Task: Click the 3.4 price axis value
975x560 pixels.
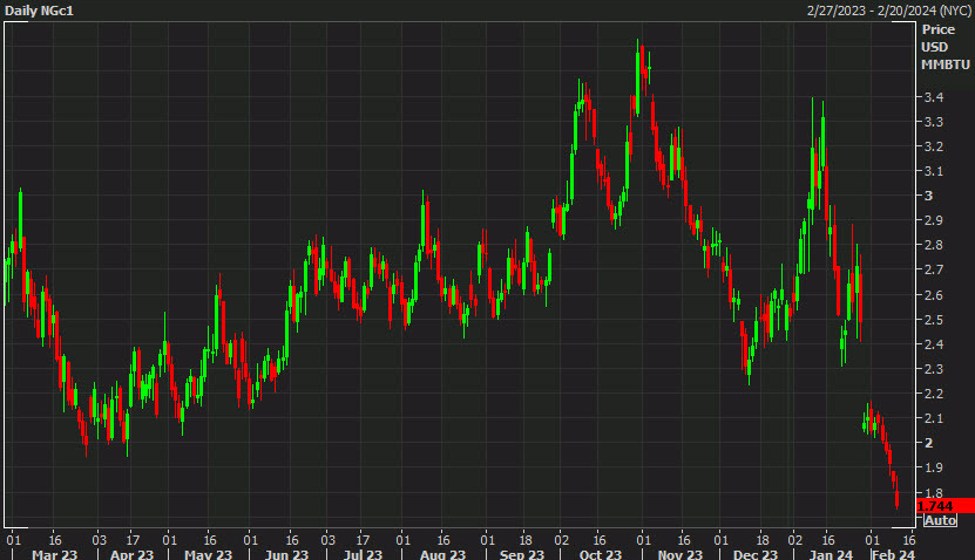Action: point(935,97)
